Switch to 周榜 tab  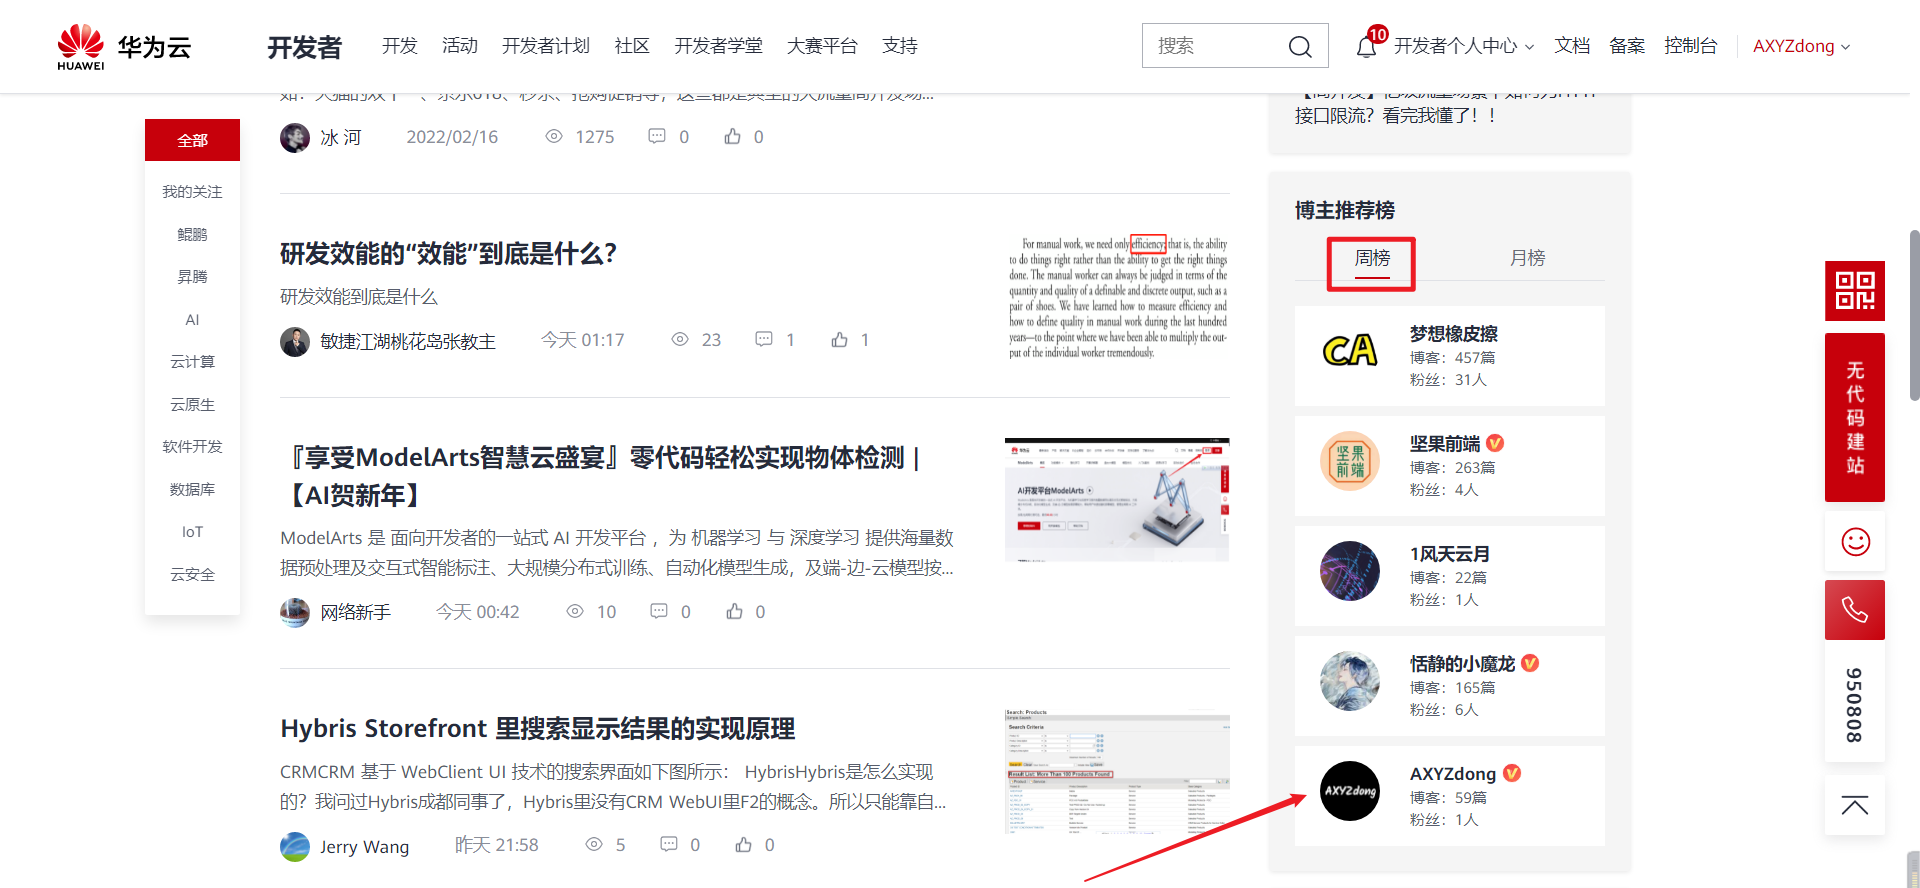click(1372, 258)
